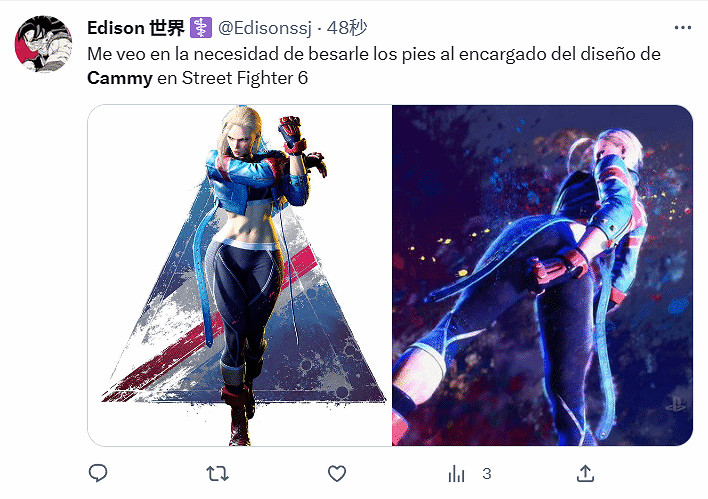Click the bold Cammy keyword in tweet
This screenshot has height=499, width=708.
tap(120, 79)
